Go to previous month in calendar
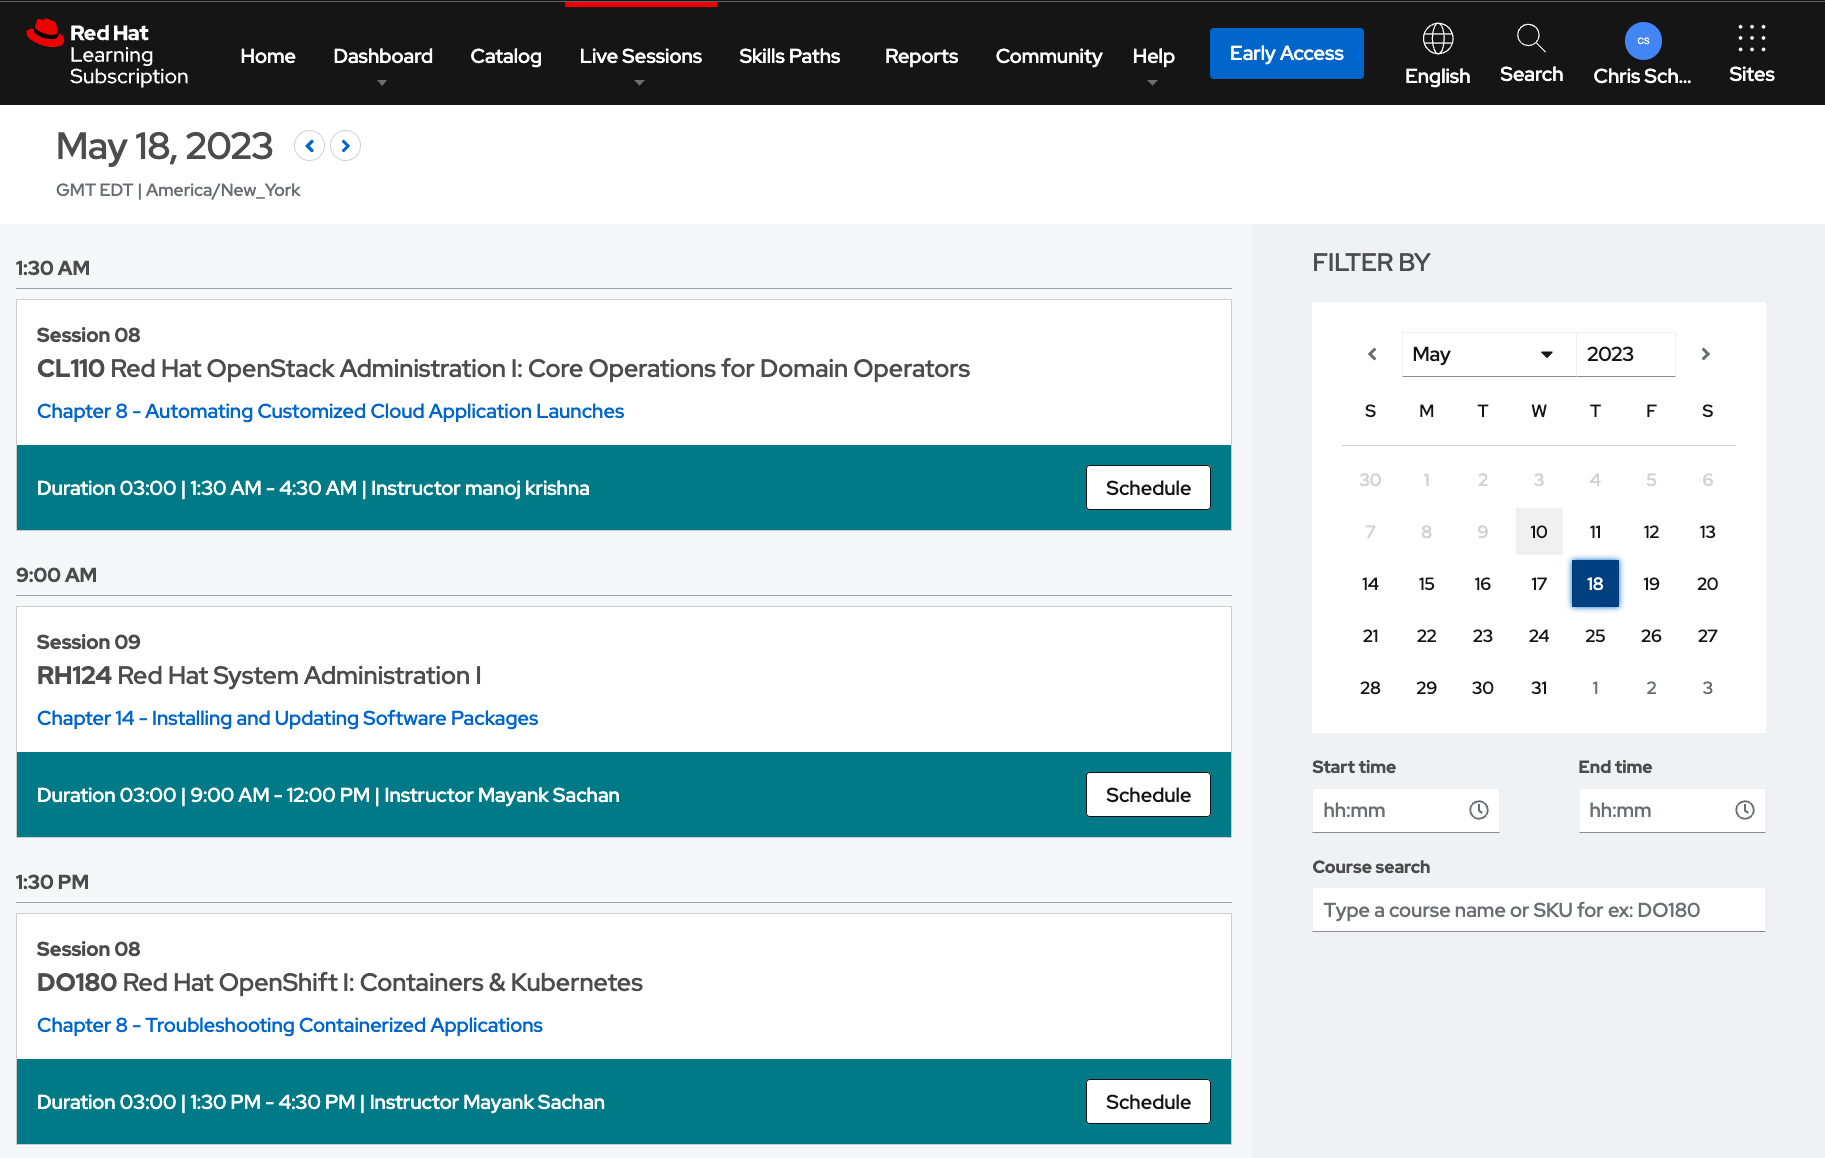The image size is (1825, 1158). click(1372, 354)
